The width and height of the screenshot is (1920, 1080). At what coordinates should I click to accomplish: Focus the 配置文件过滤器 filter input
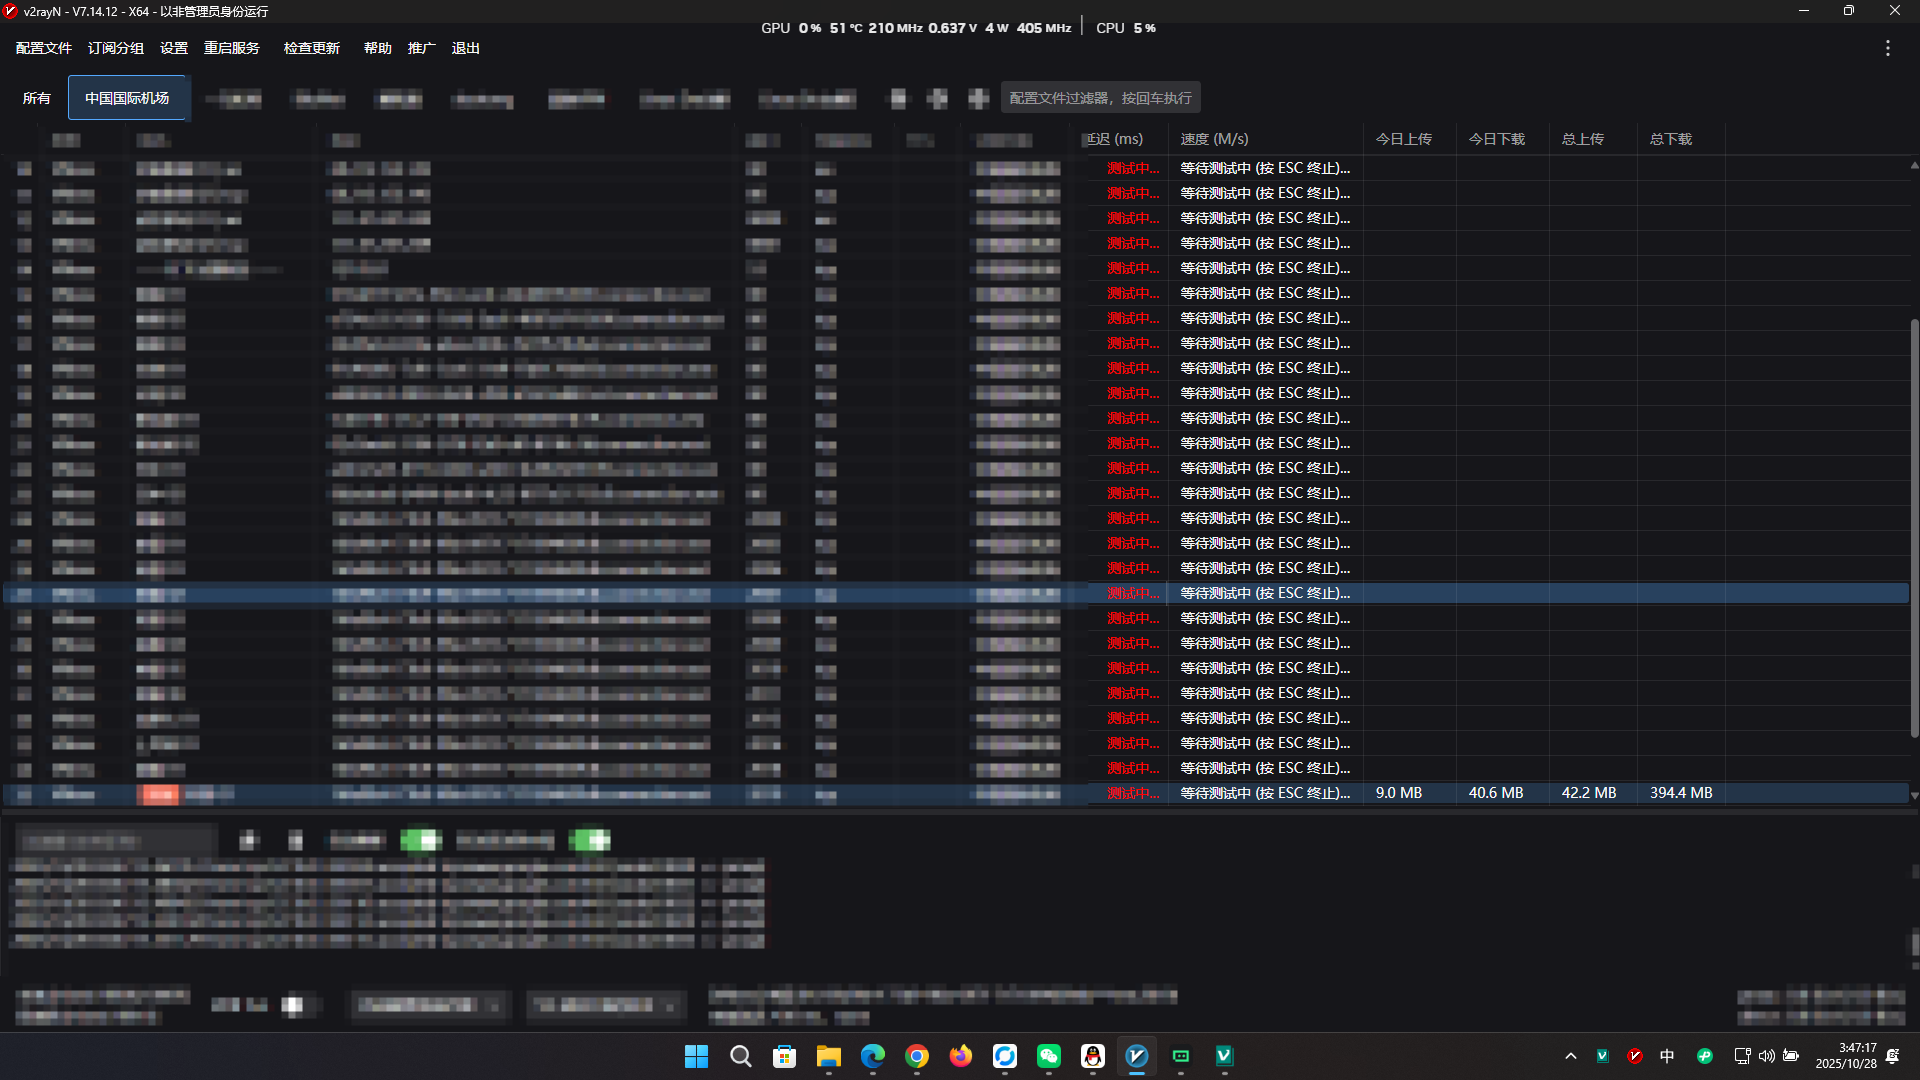(1100, 98)
